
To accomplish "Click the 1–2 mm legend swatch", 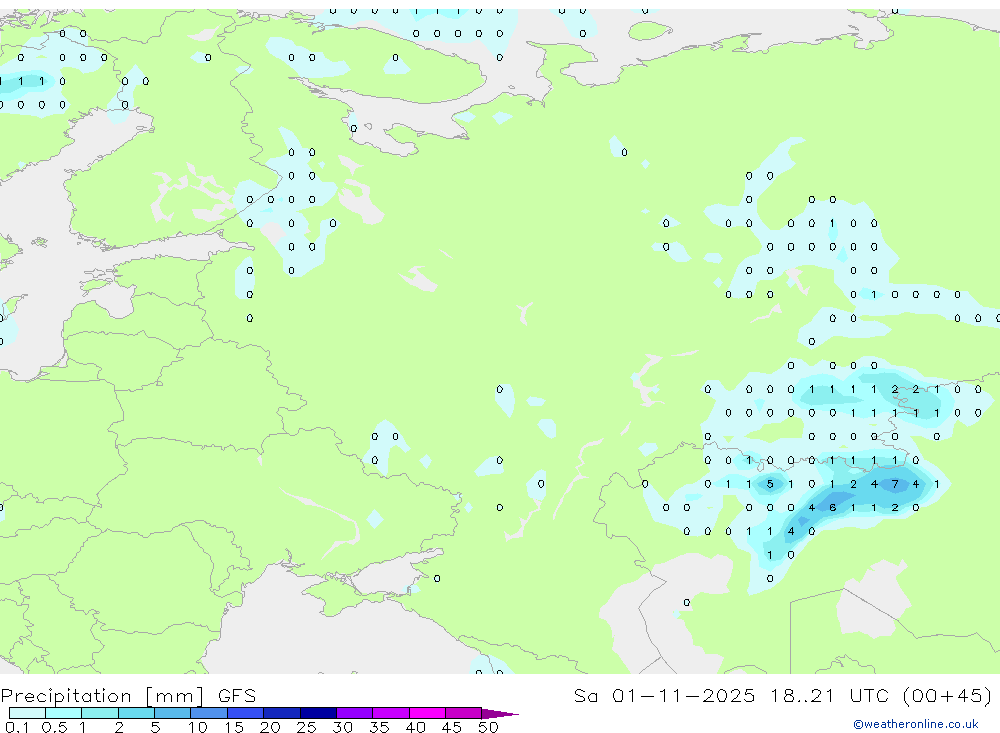I will click(99, 713).
